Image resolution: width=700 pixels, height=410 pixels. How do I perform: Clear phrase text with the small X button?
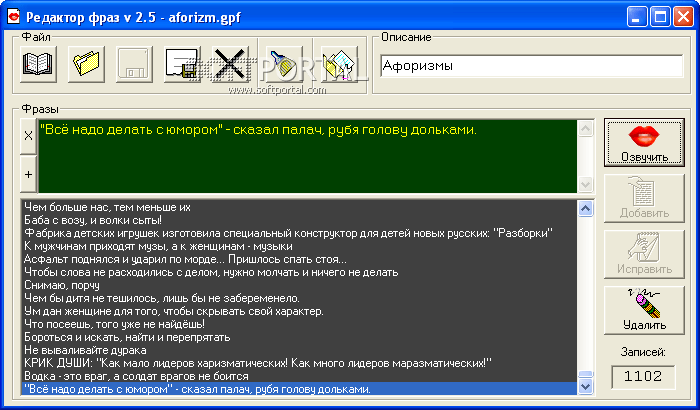[29, 136]
